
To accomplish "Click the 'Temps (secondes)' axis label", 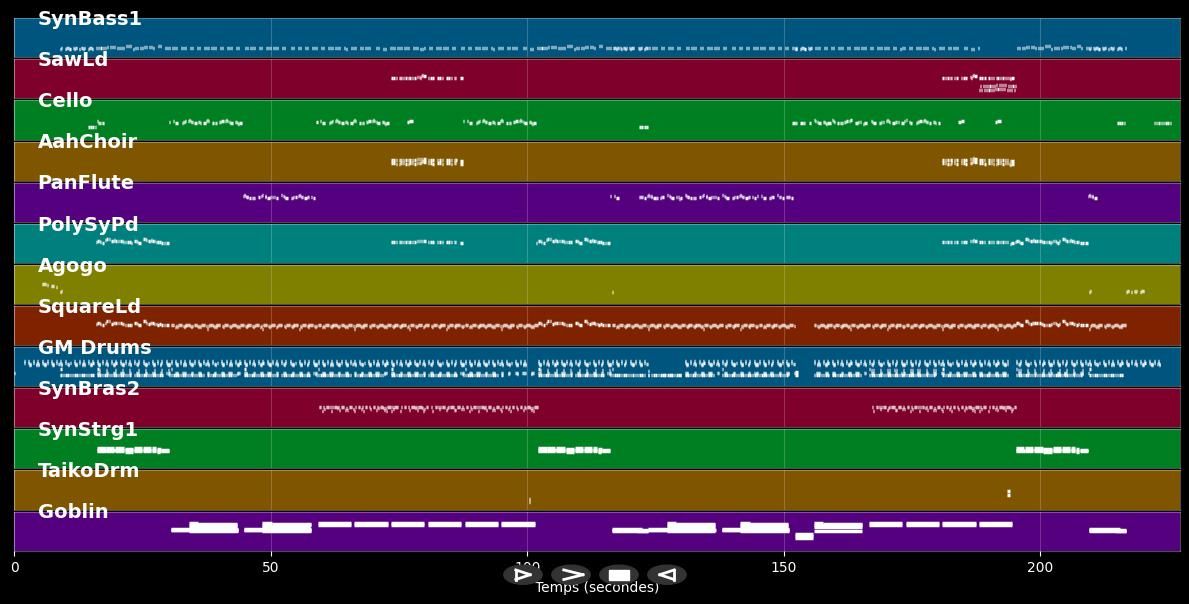I will [x=597, y=588].
